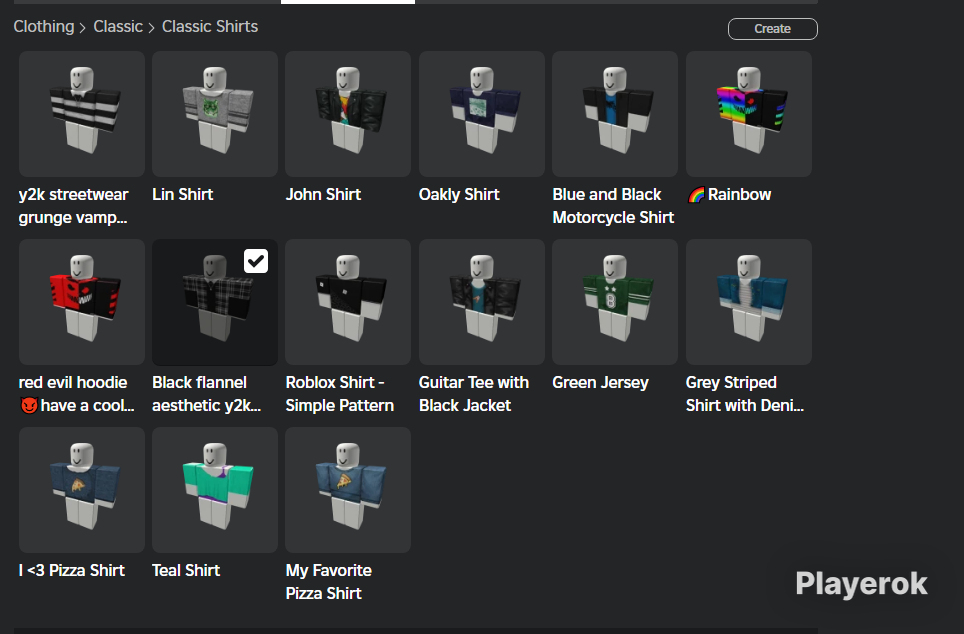Screen dimensions: 964x634
Task: Select the Lin Shirt thumbnail
Action: click(x=215, y=114)
